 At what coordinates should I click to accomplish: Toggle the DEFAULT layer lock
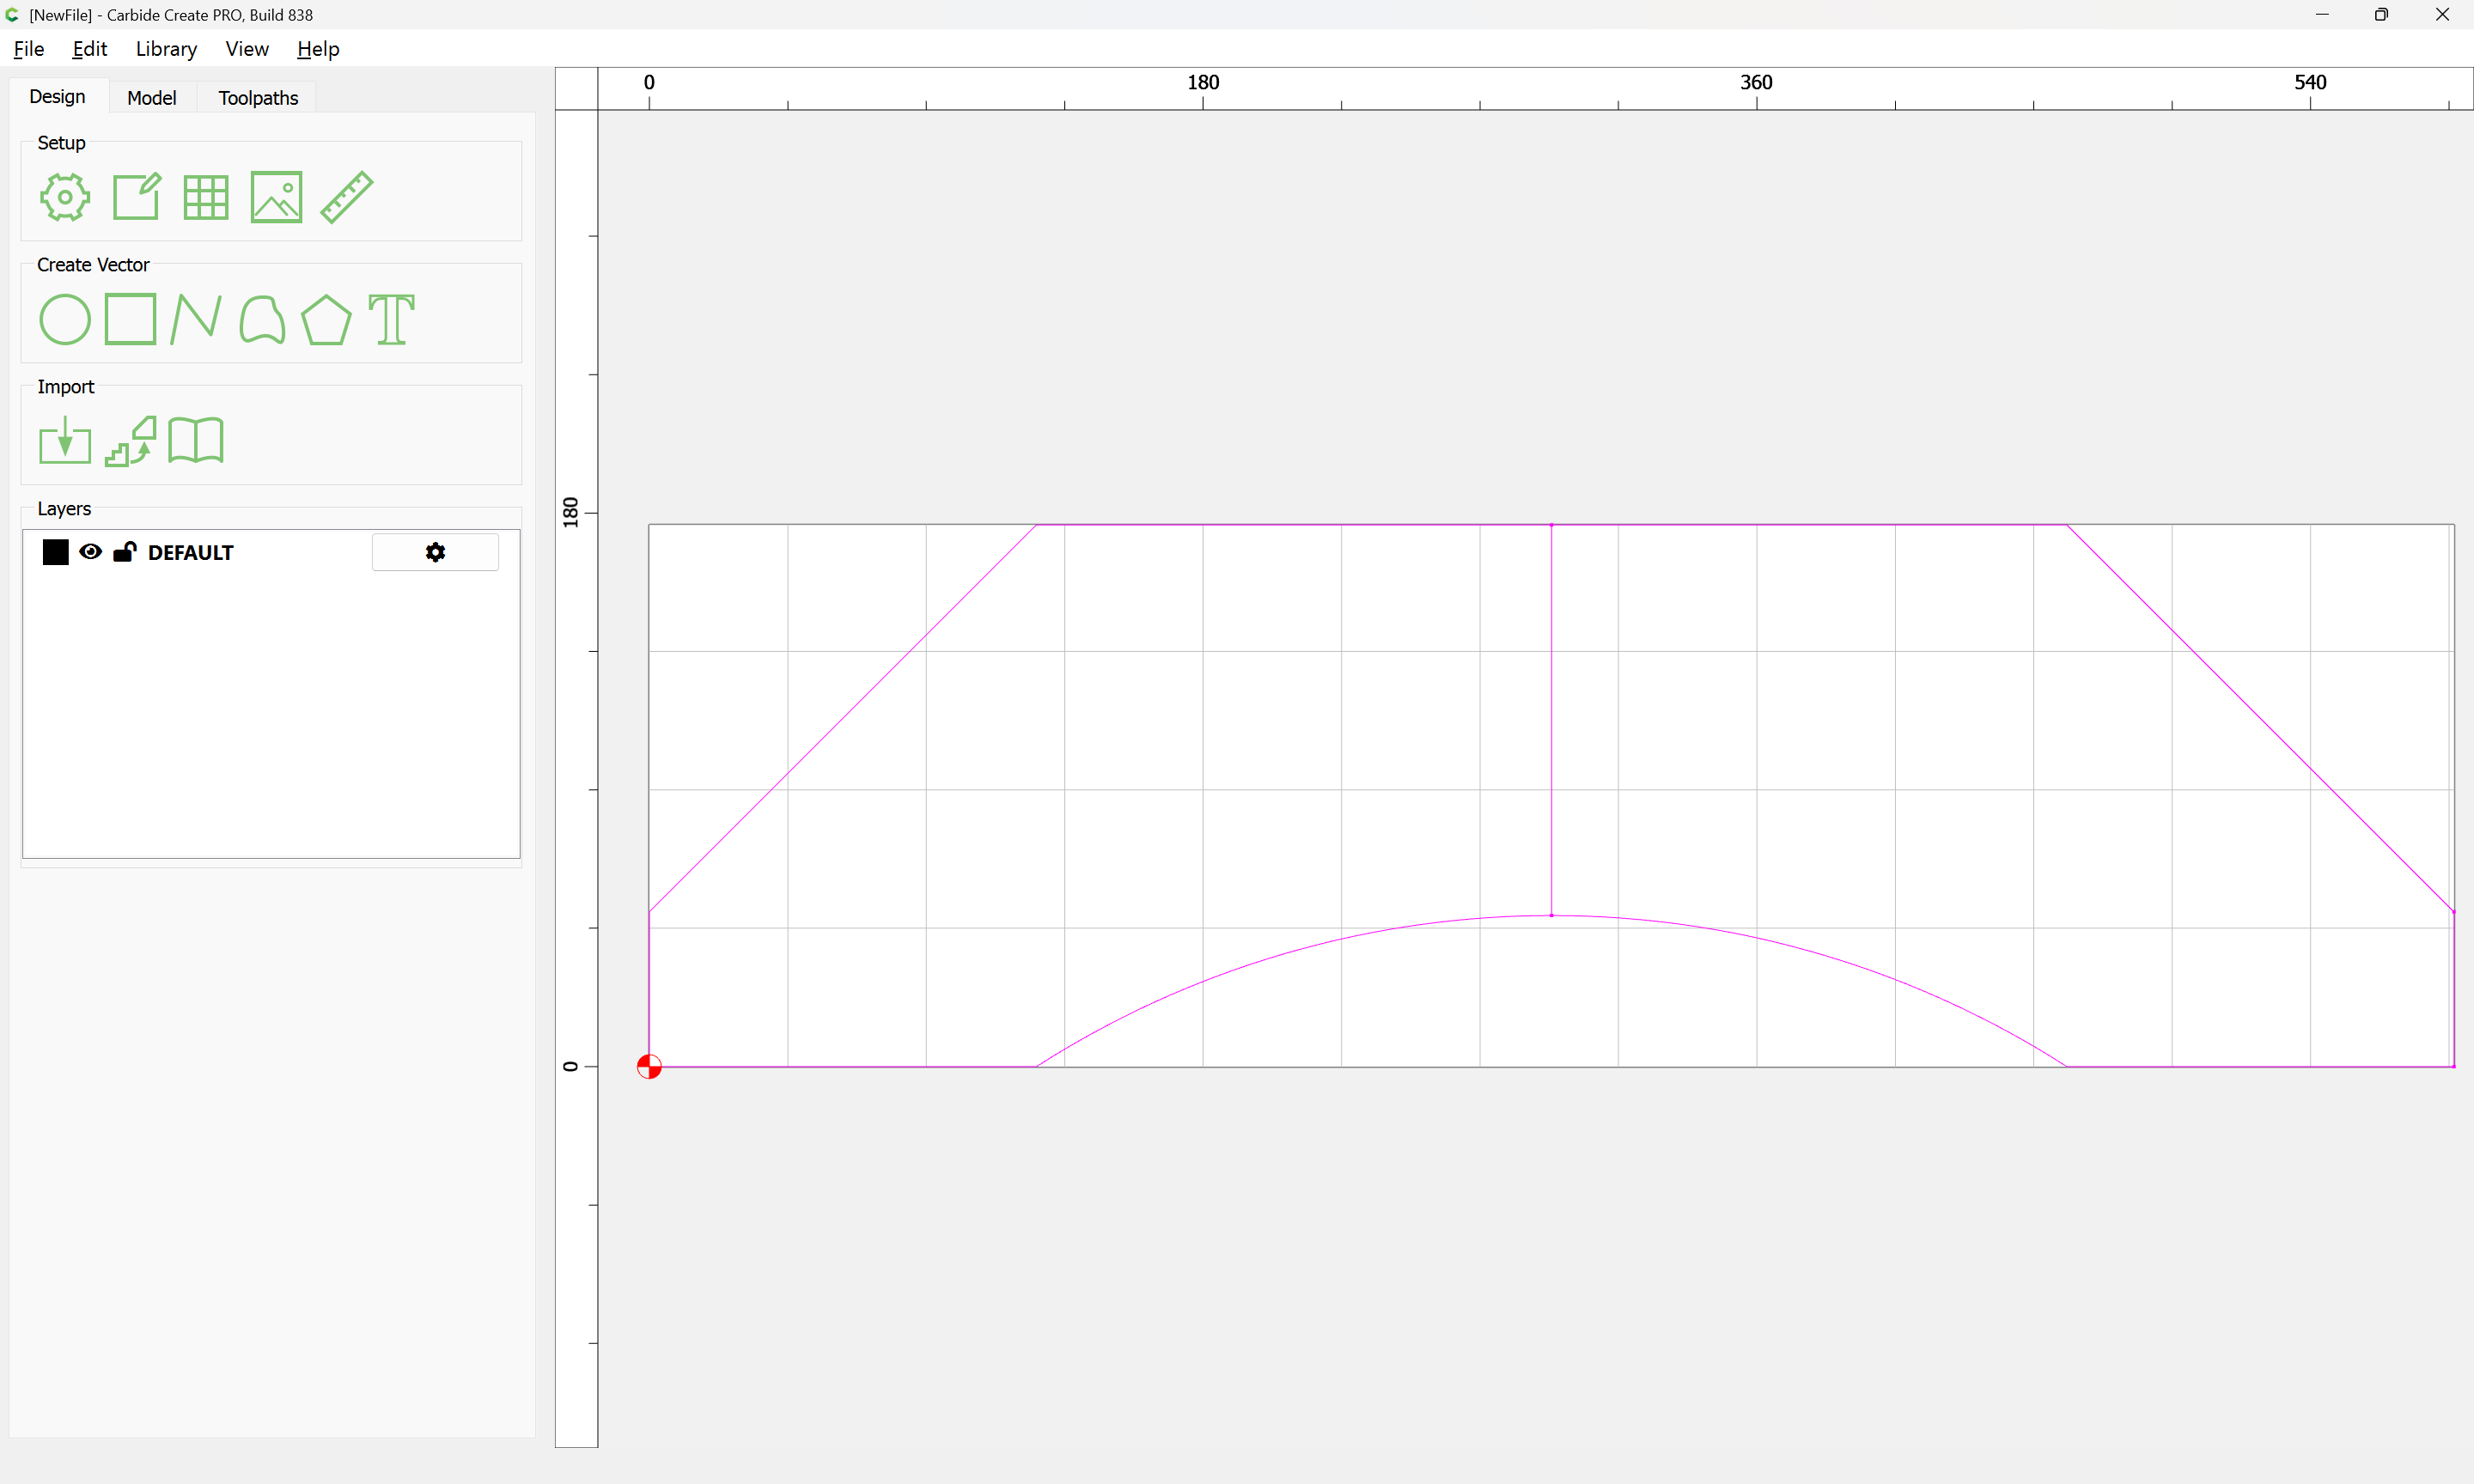pyautogui.click(x=124, y=552)
